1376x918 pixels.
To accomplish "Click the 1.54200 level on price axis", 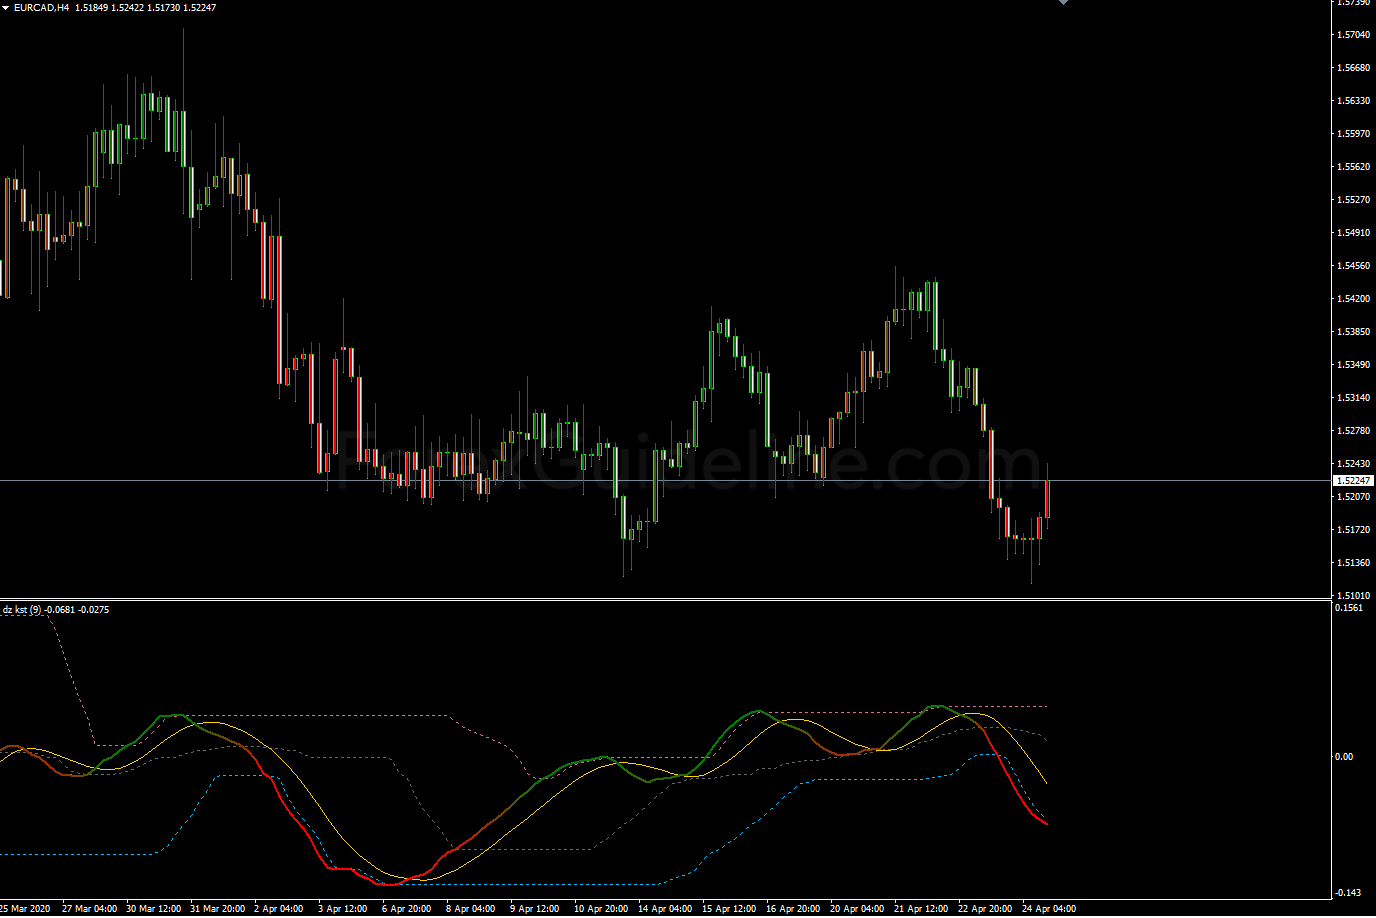I will (1353, 299).
